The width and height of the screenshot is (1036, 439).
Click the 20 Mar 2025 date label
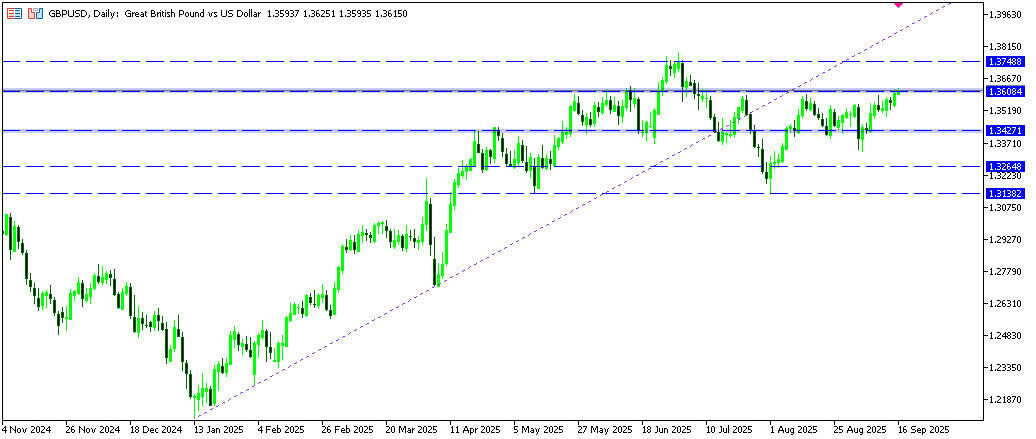tap(412, 428)
